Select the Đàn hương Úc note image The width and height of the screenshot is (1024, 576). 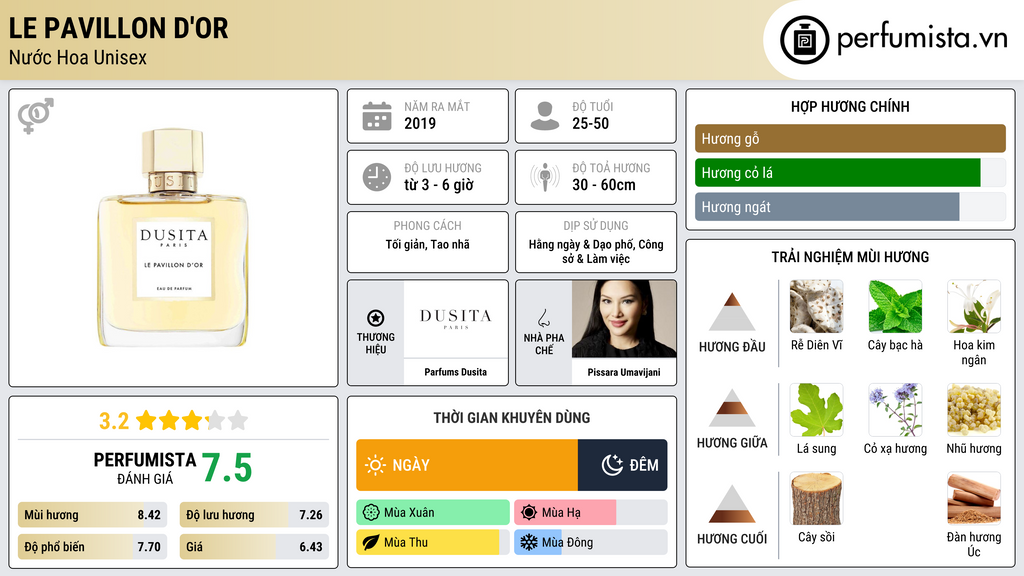(x=974, y=499)
